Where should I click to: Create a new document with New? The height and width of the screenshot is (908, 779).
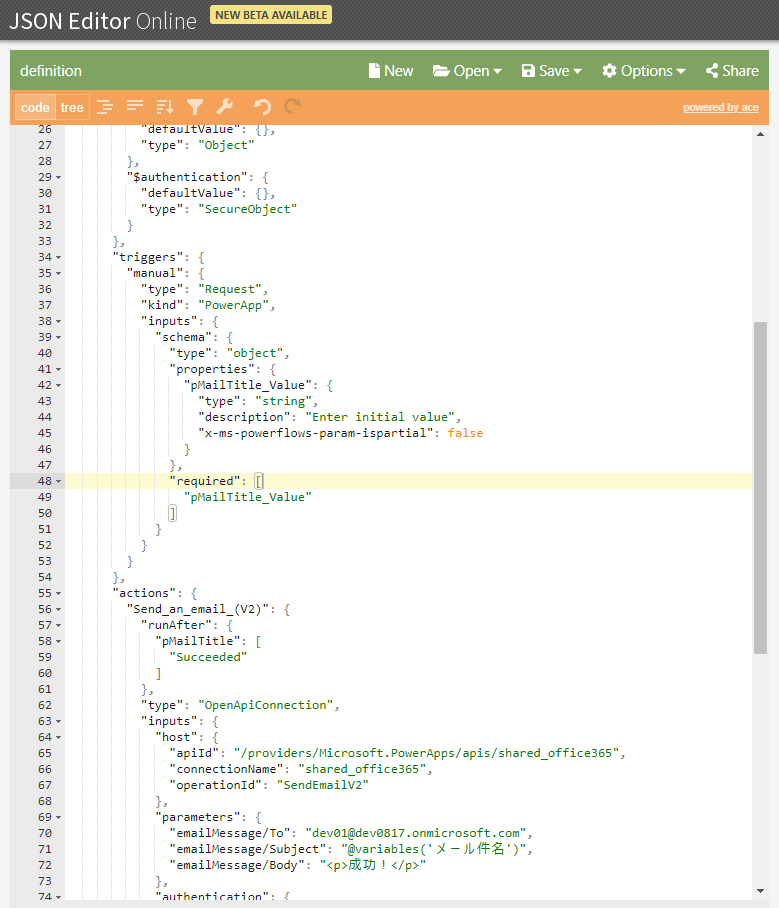pos(390,71)
